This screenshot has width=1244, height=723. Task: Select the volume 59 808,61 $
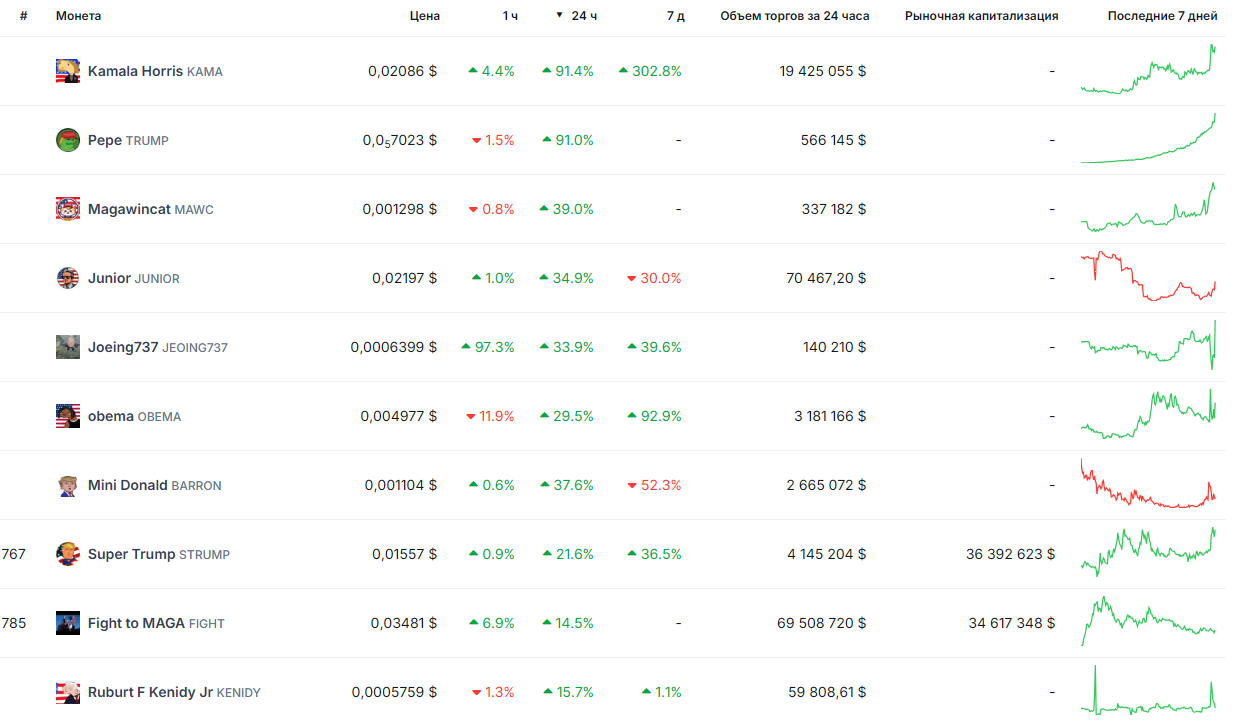tap(827, 692)
